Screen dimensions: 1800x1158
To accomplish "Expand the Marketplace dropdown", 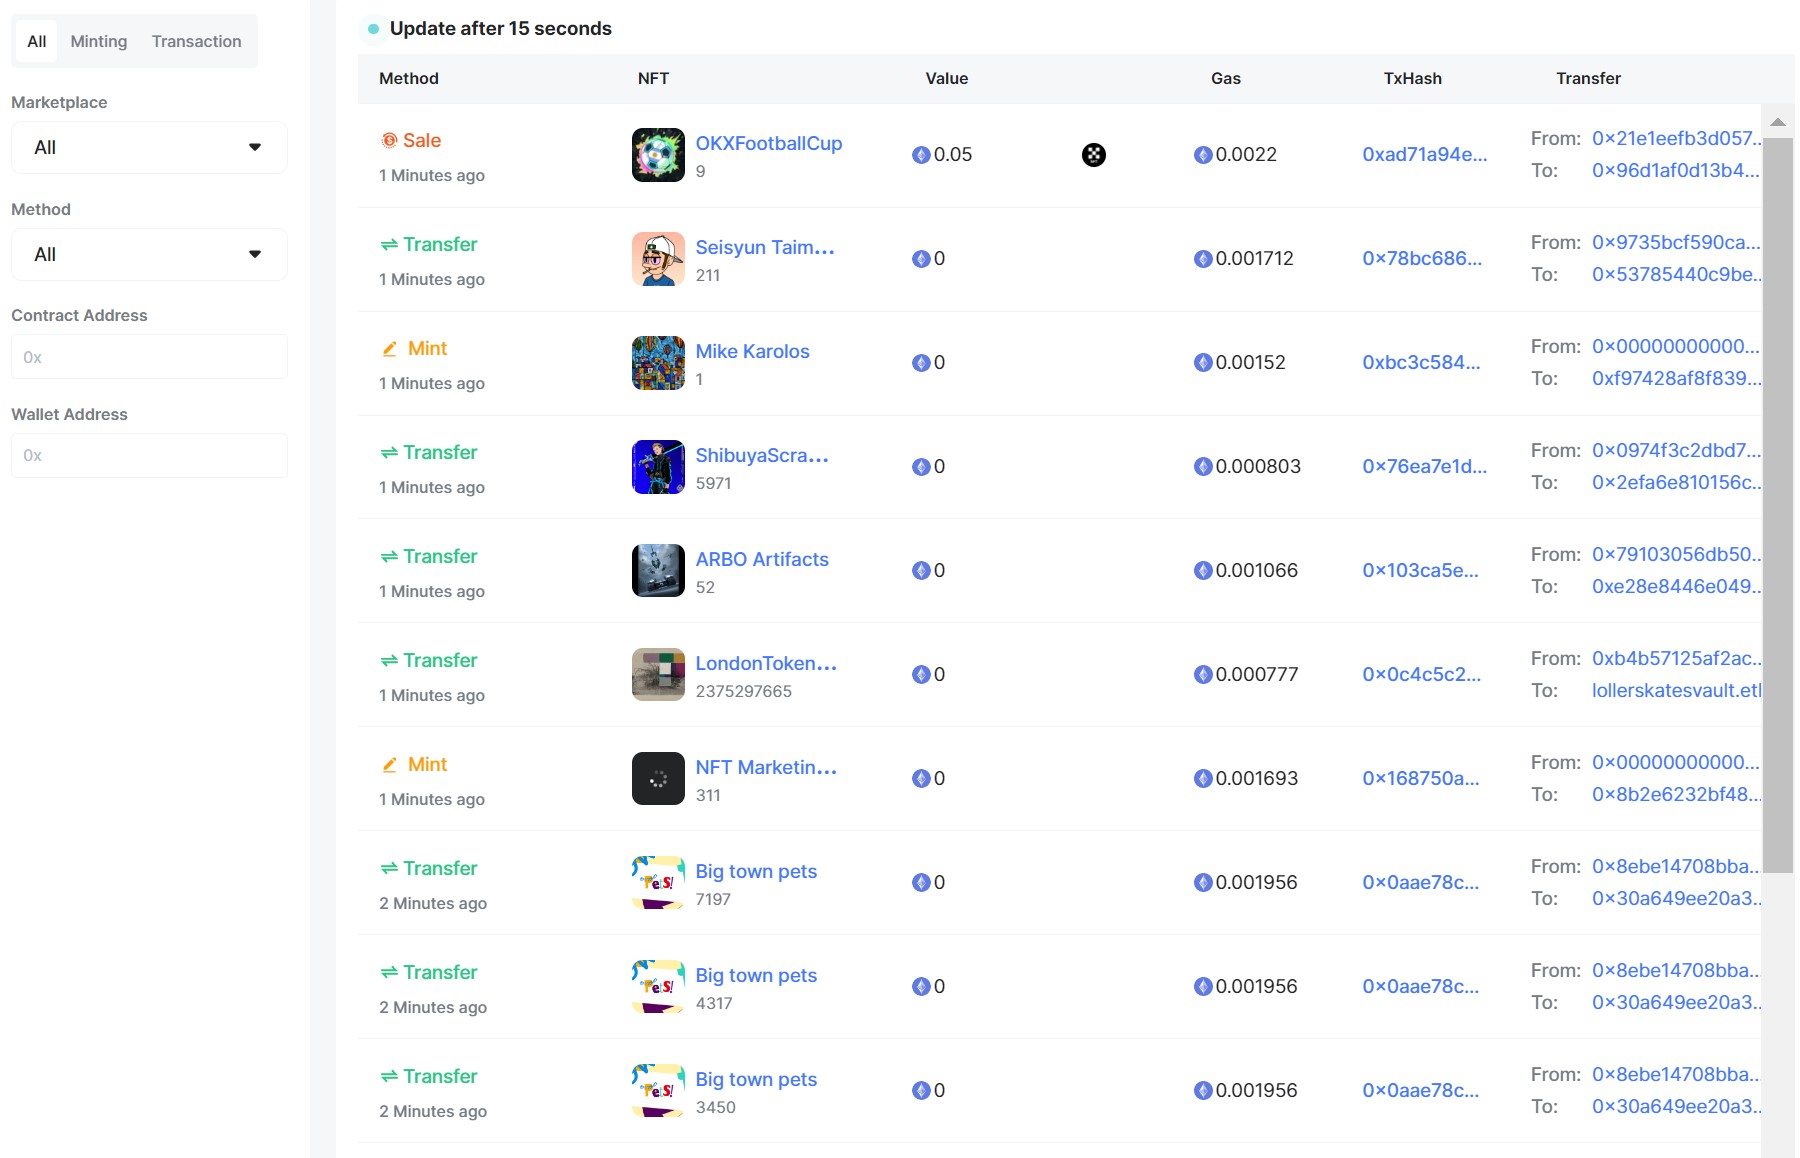I will click(149, 148).
